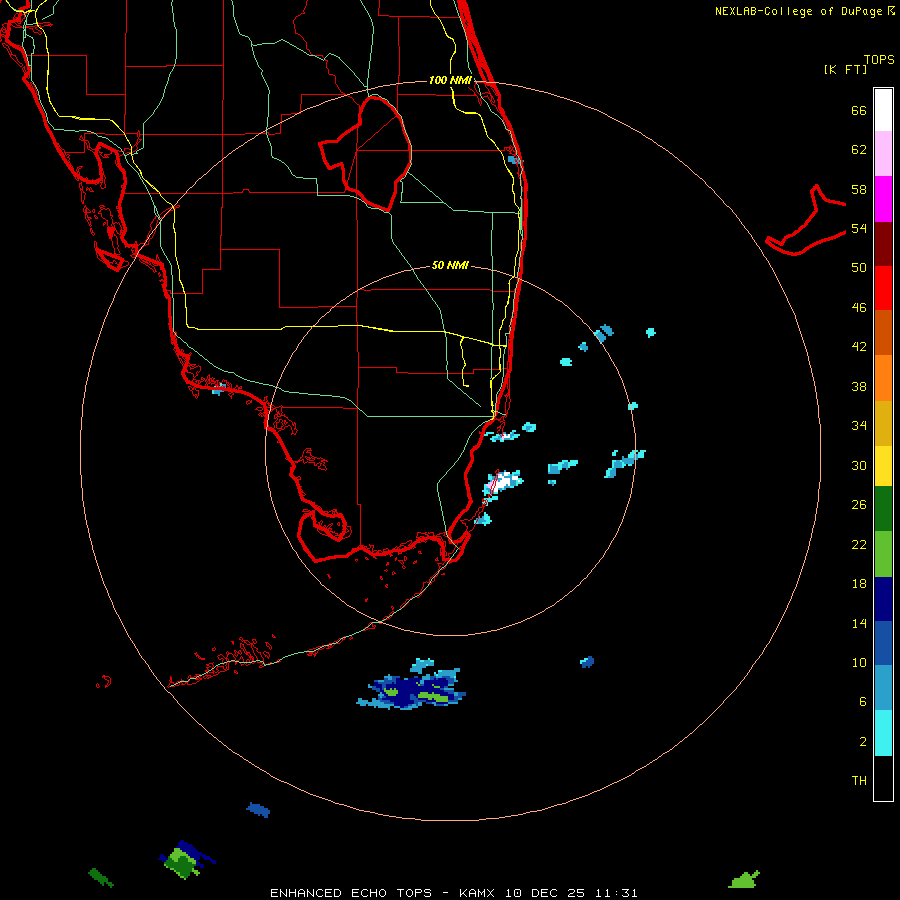Click the TH threshold label on the legend
This screenshot has height=900, width=900.
pos(859,781)
